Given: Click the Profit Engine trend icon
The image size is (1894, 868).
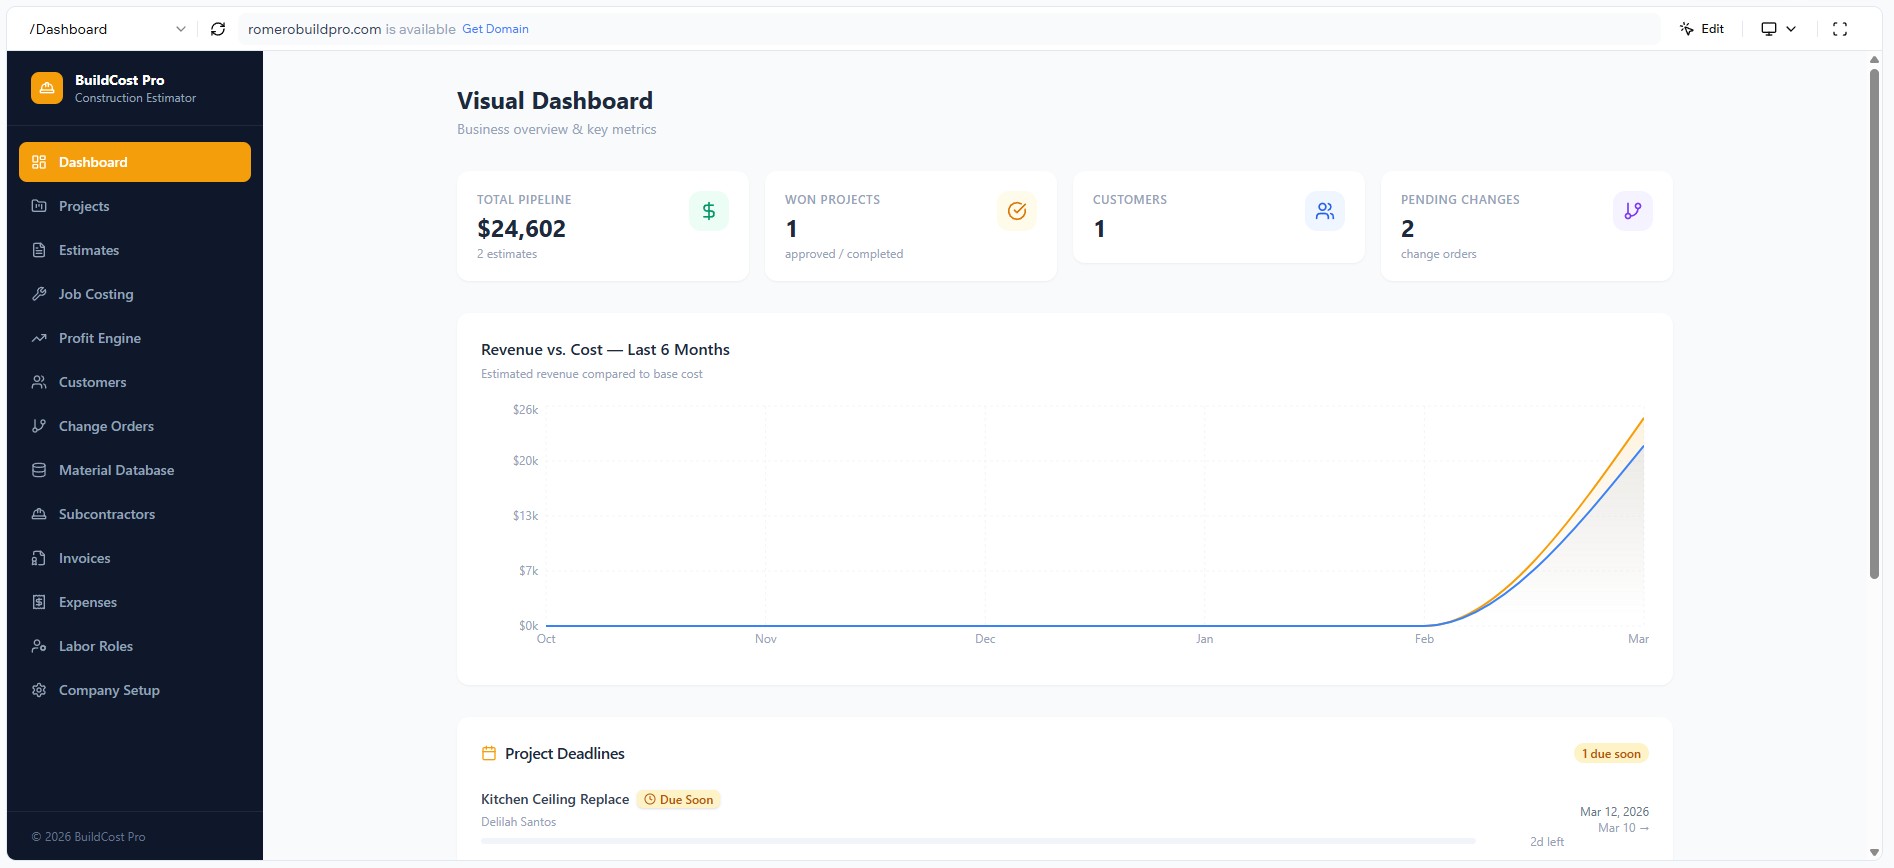Looking at the screenshot, I should tap(39, 338).
